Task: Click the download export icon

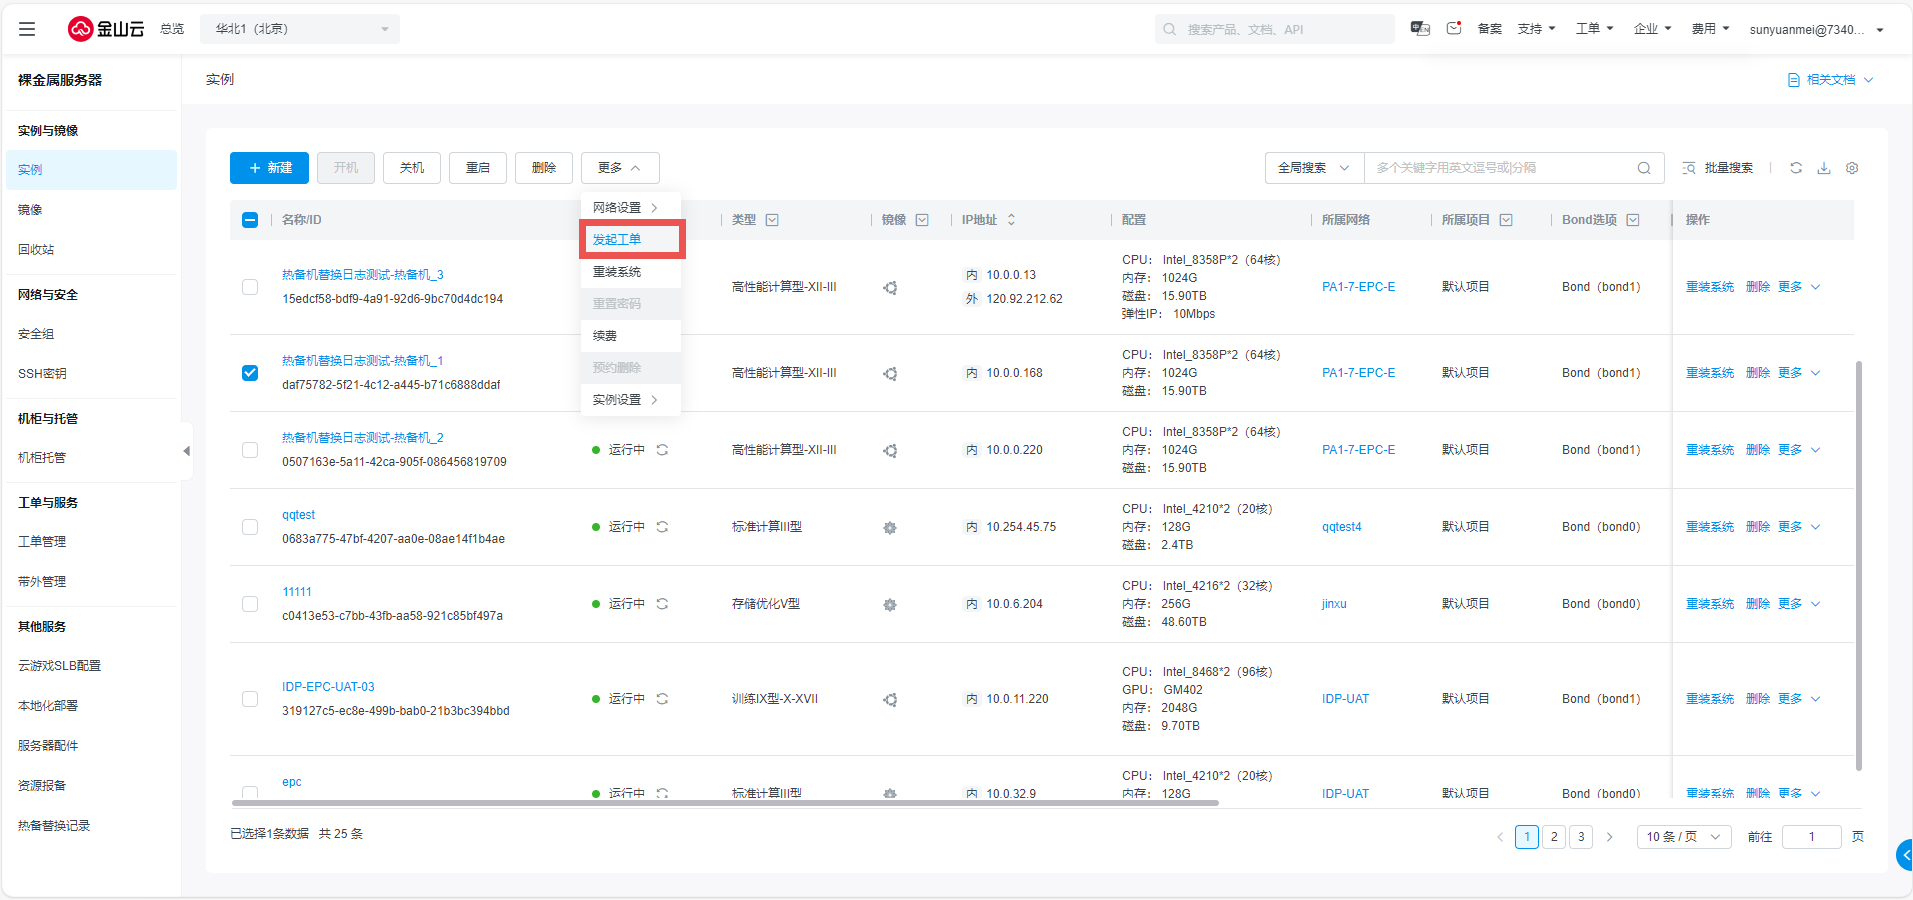Action: (x=1824, y=168)
